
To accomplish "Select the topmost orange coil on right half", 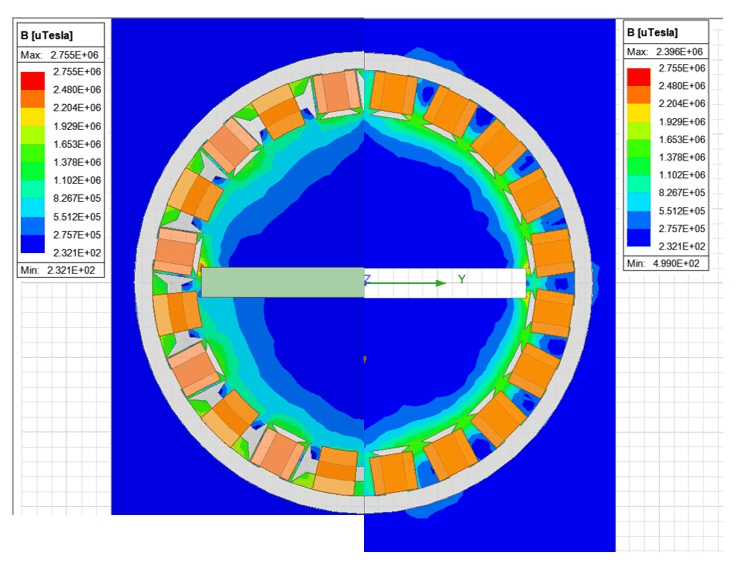I will point(394,93).
